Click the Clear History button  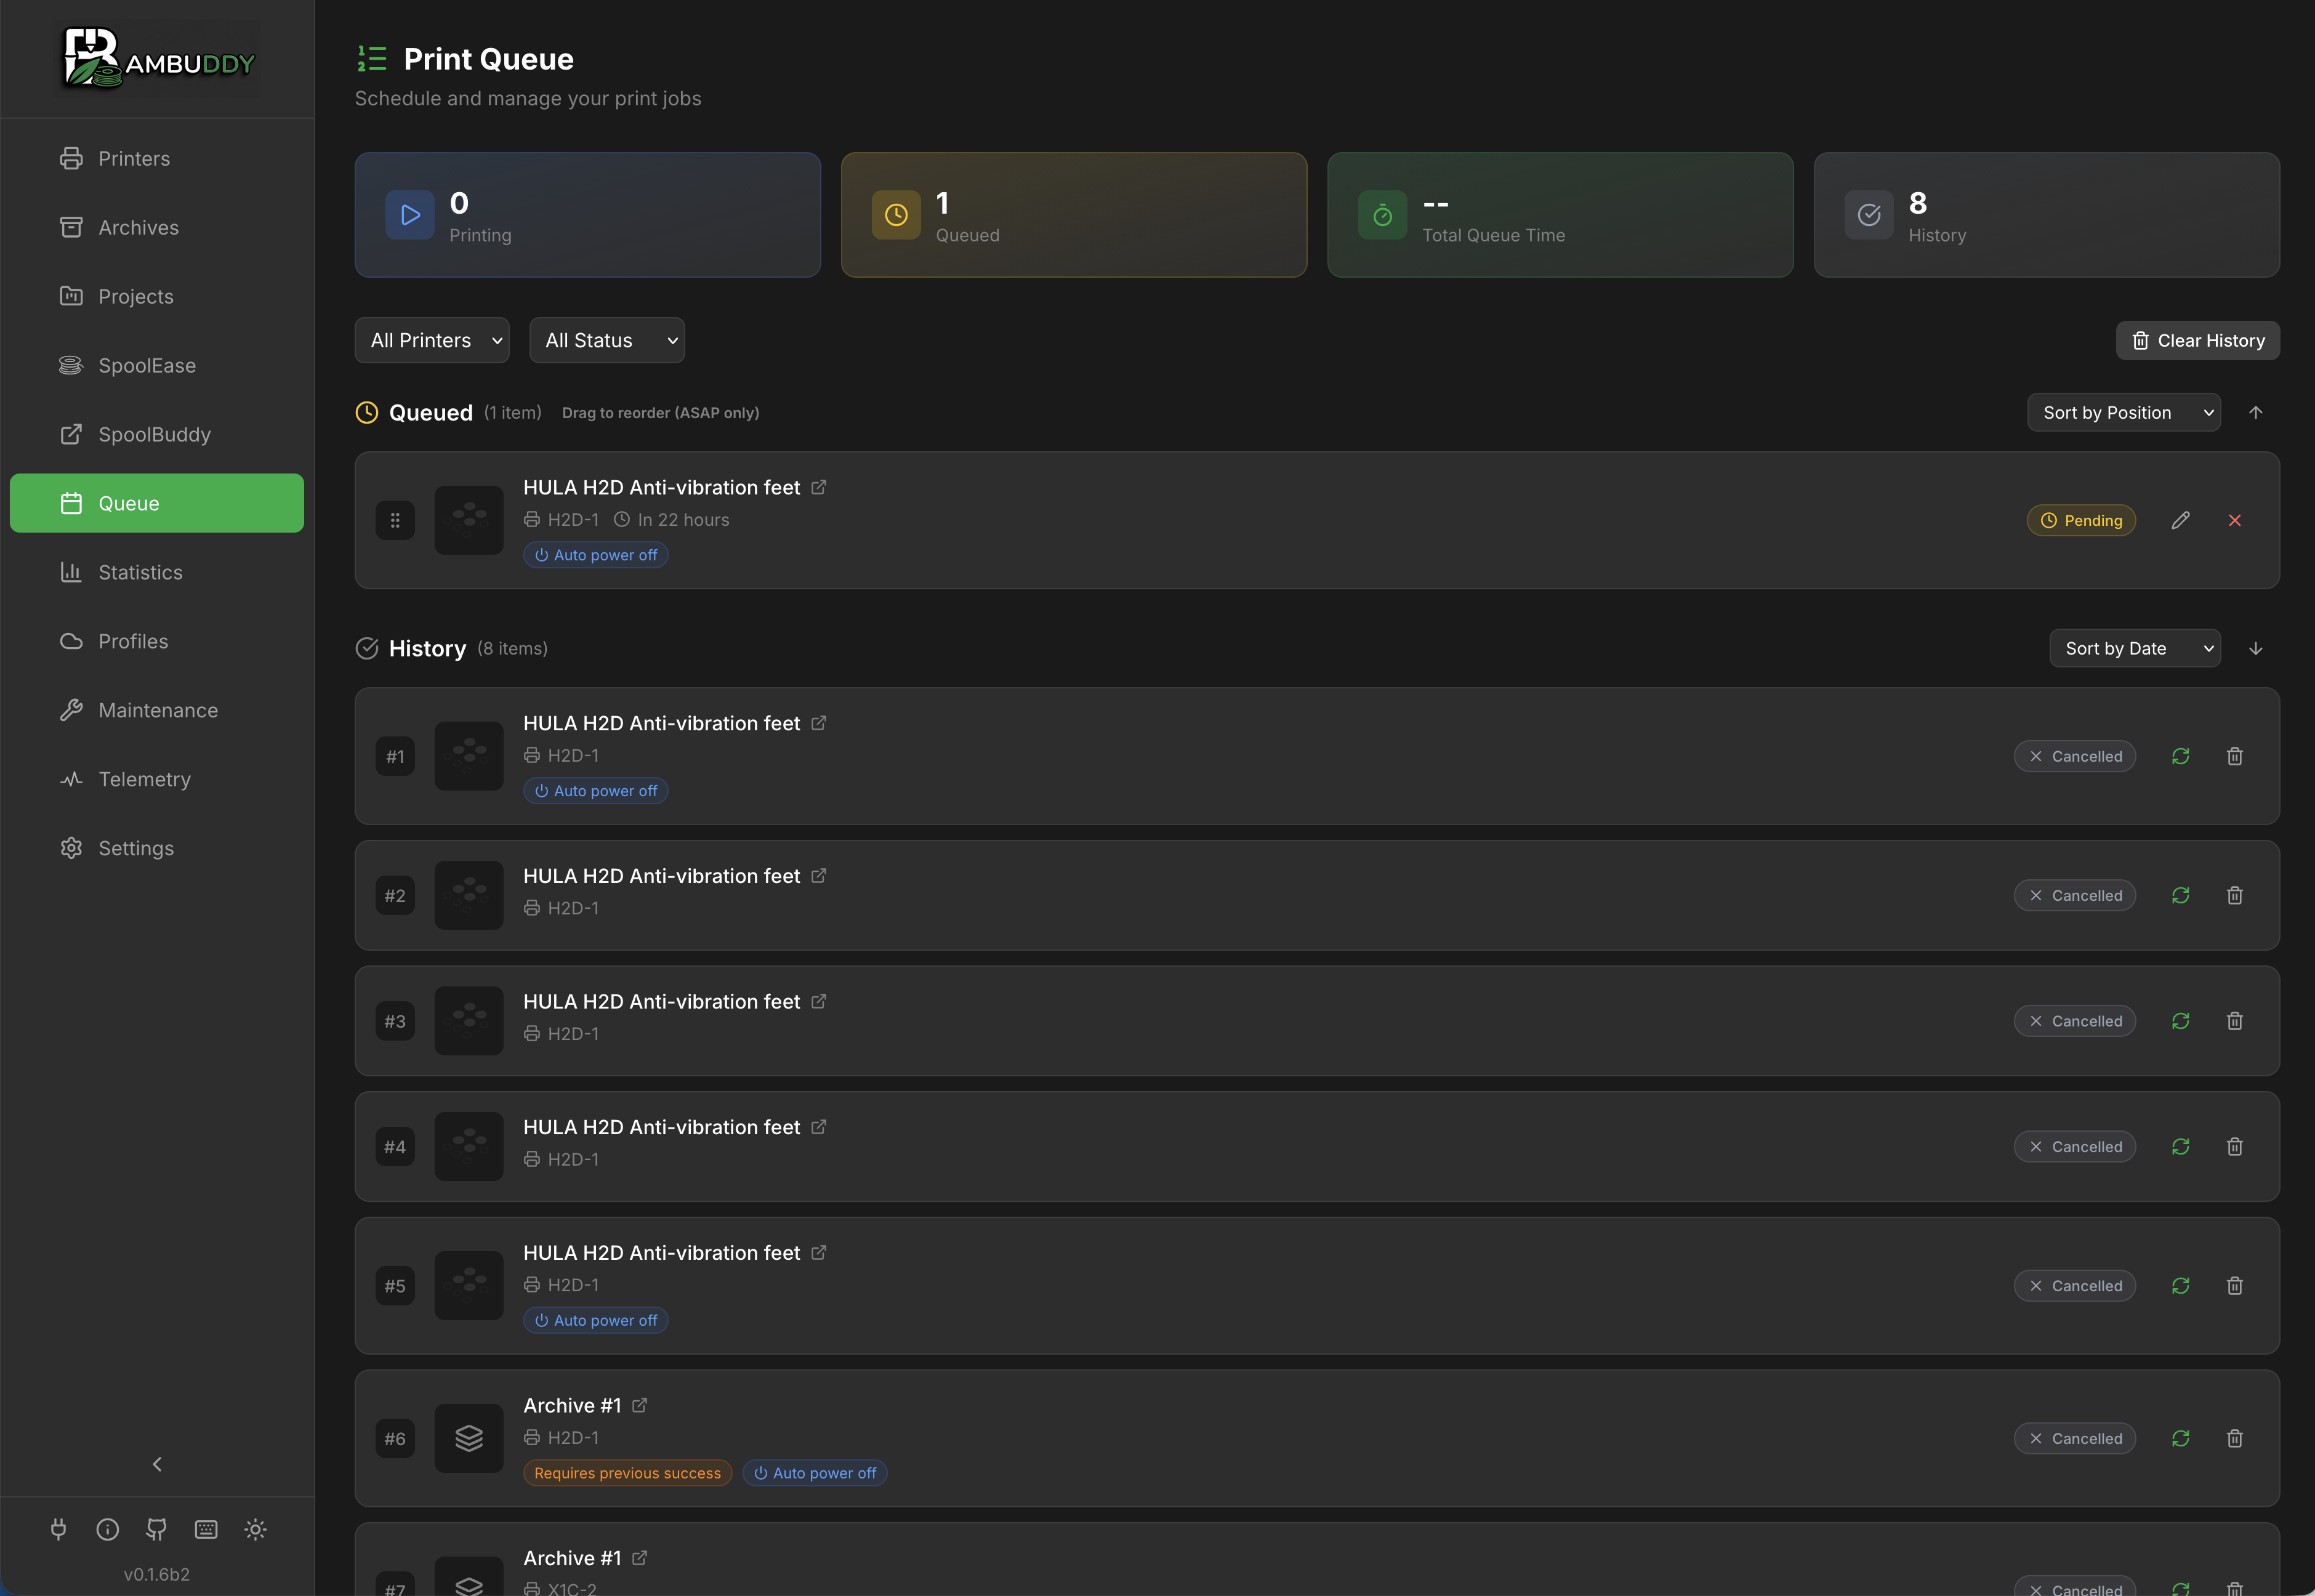[x=2197, y=340]
